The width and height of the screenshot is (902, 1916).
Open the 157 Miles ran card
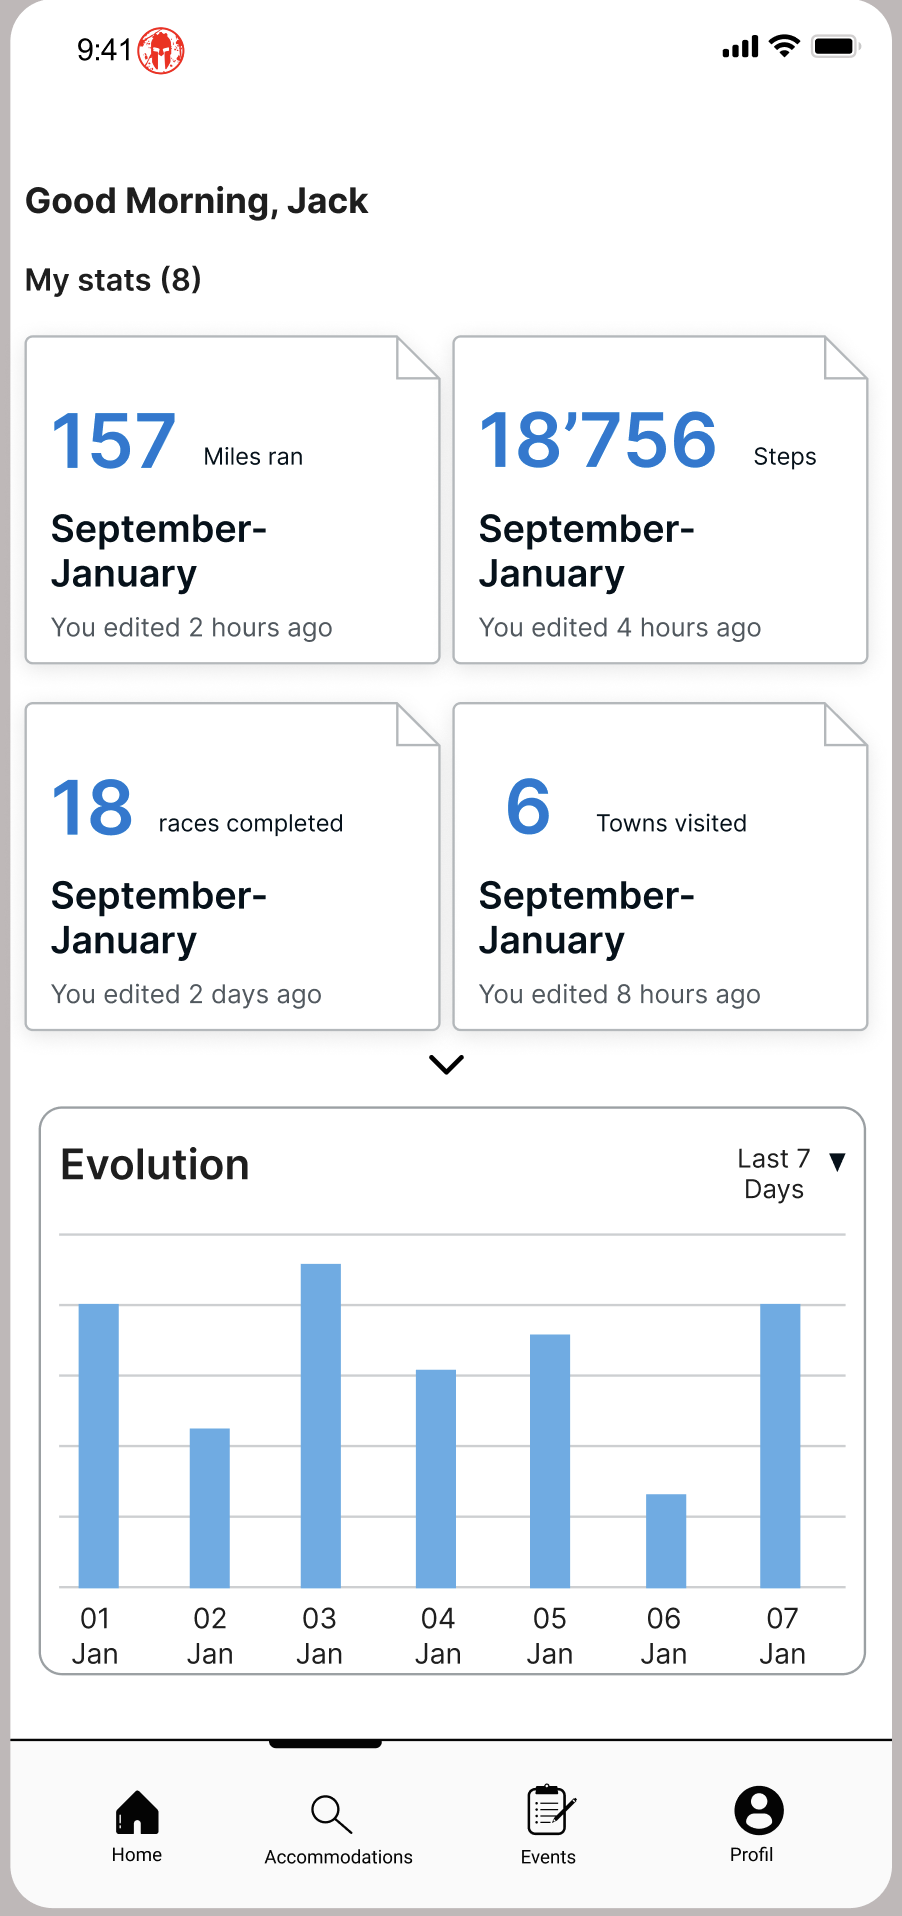(232, 500)
